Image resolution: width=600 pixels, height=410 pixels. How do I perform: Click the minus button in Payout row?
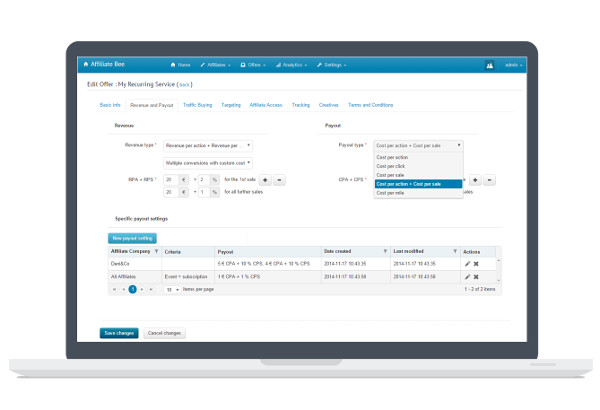click(x=489, y=180)
